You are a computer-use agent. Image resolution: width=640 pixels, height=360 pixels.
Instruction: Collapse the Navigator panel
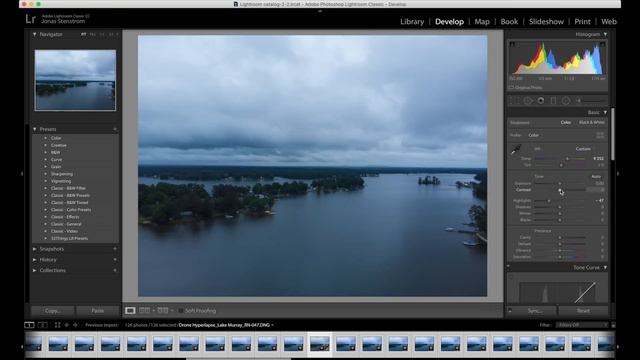35,34
